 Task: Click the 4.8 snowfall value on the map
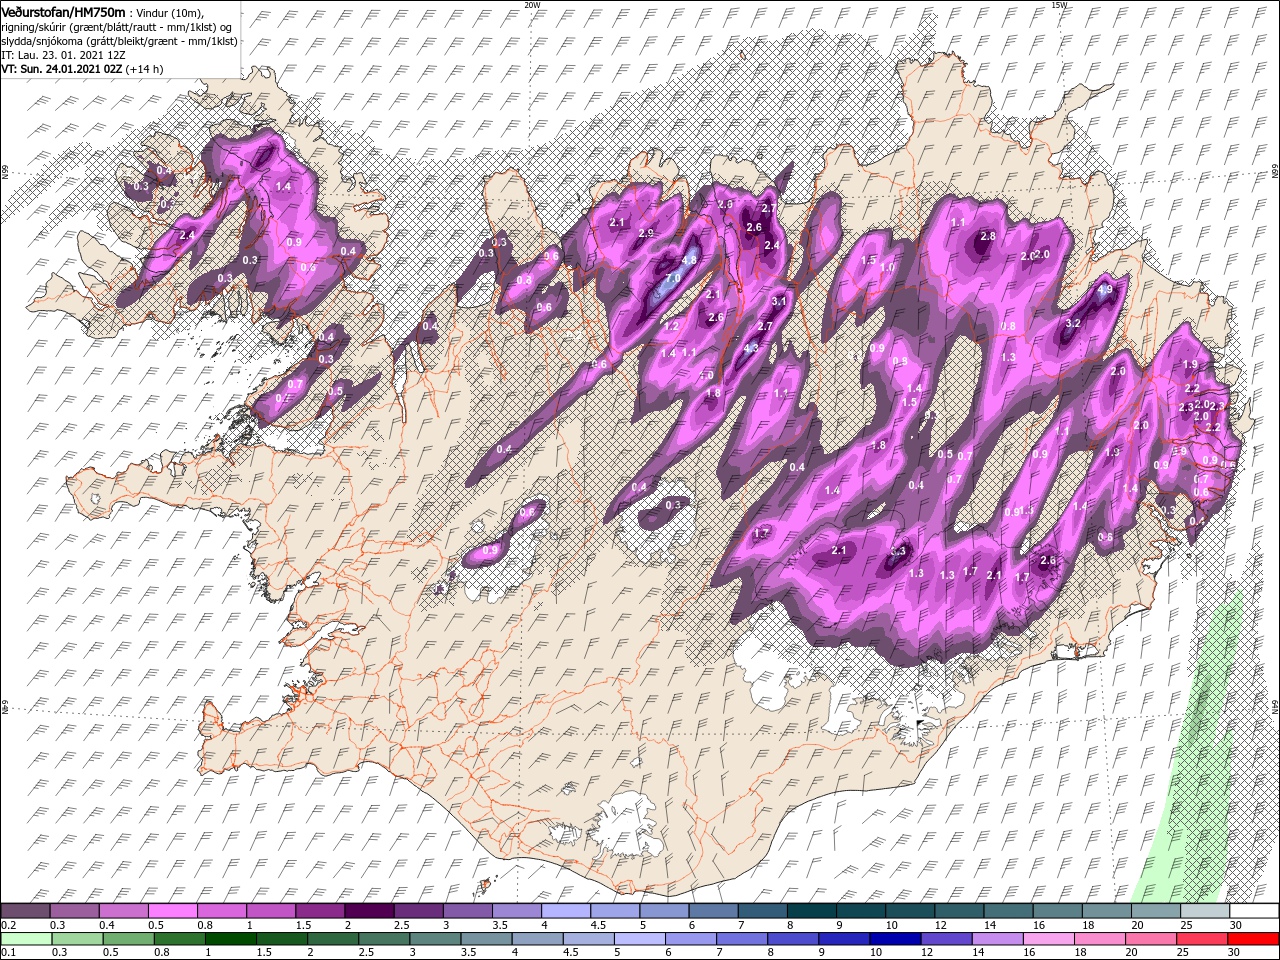(689, 260)
